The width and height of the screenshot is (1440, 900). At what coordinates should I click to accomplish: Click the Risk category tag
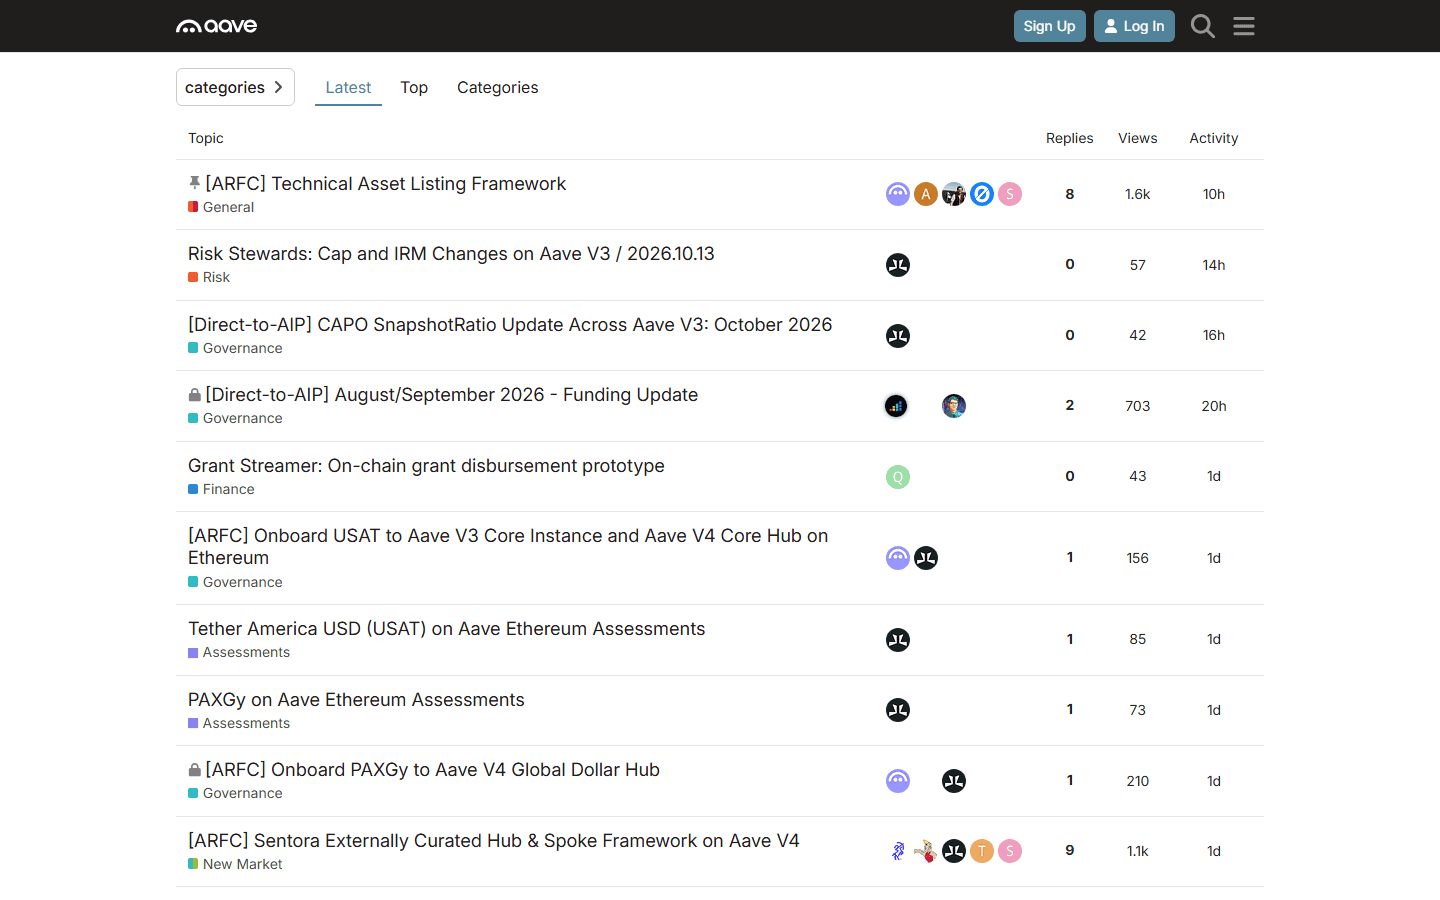point(209,277)
